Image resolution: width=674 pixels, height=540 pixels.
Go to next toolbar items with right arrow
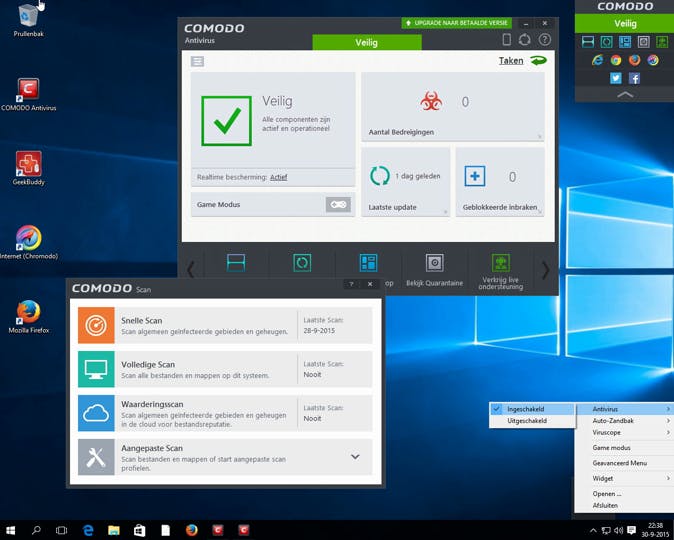click(545, 270)
